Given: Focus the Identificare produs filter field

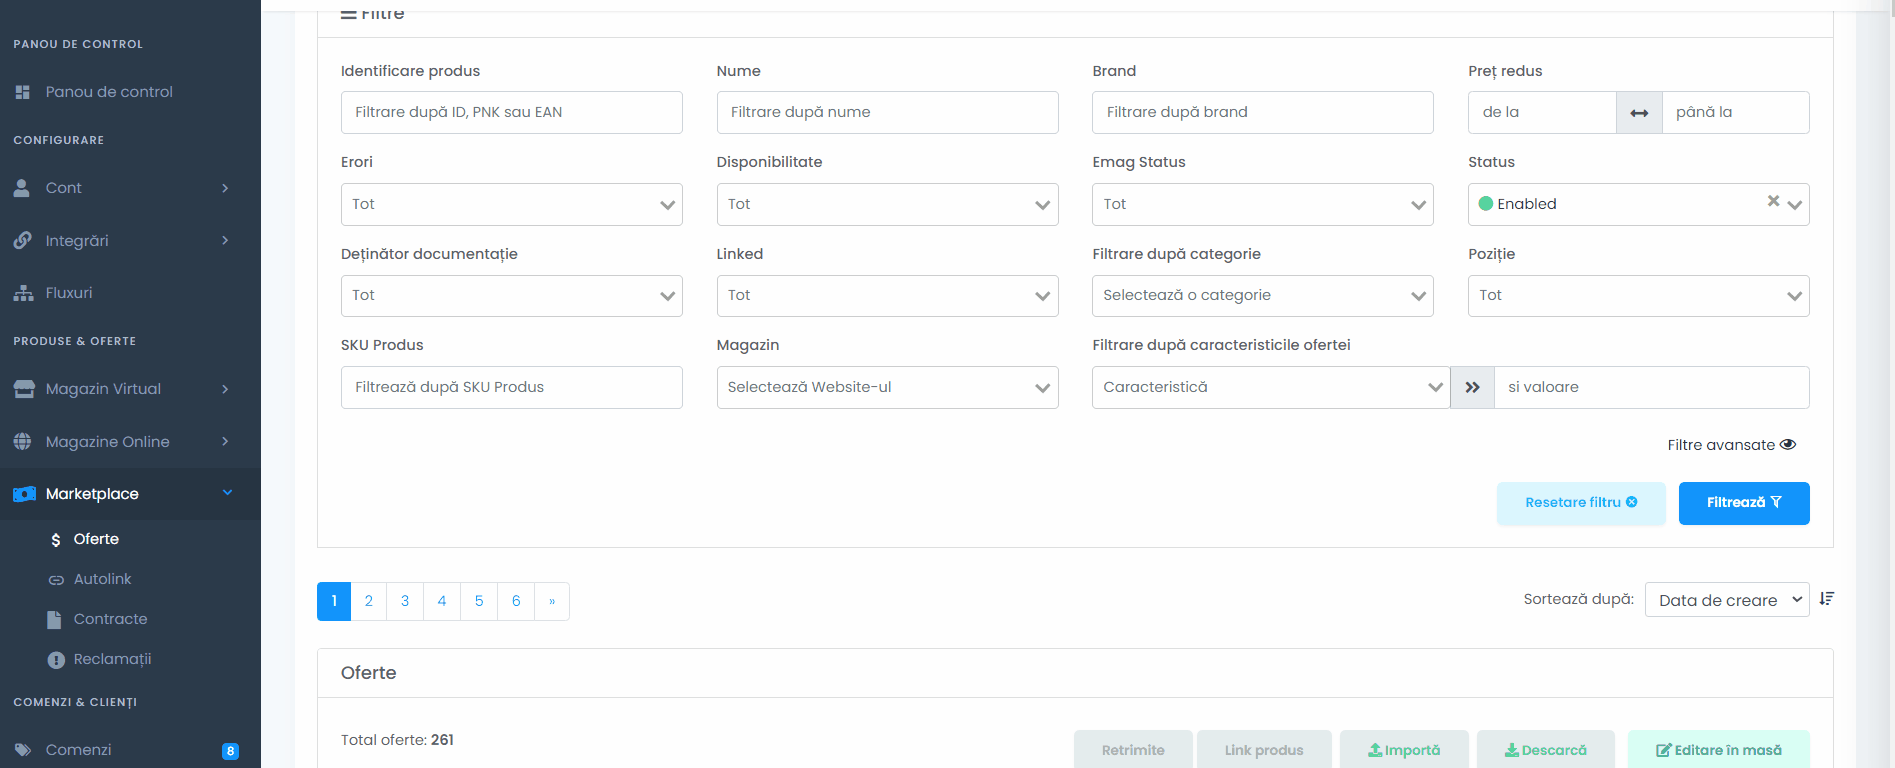Looking at the screenshot, I should point(512,113).
